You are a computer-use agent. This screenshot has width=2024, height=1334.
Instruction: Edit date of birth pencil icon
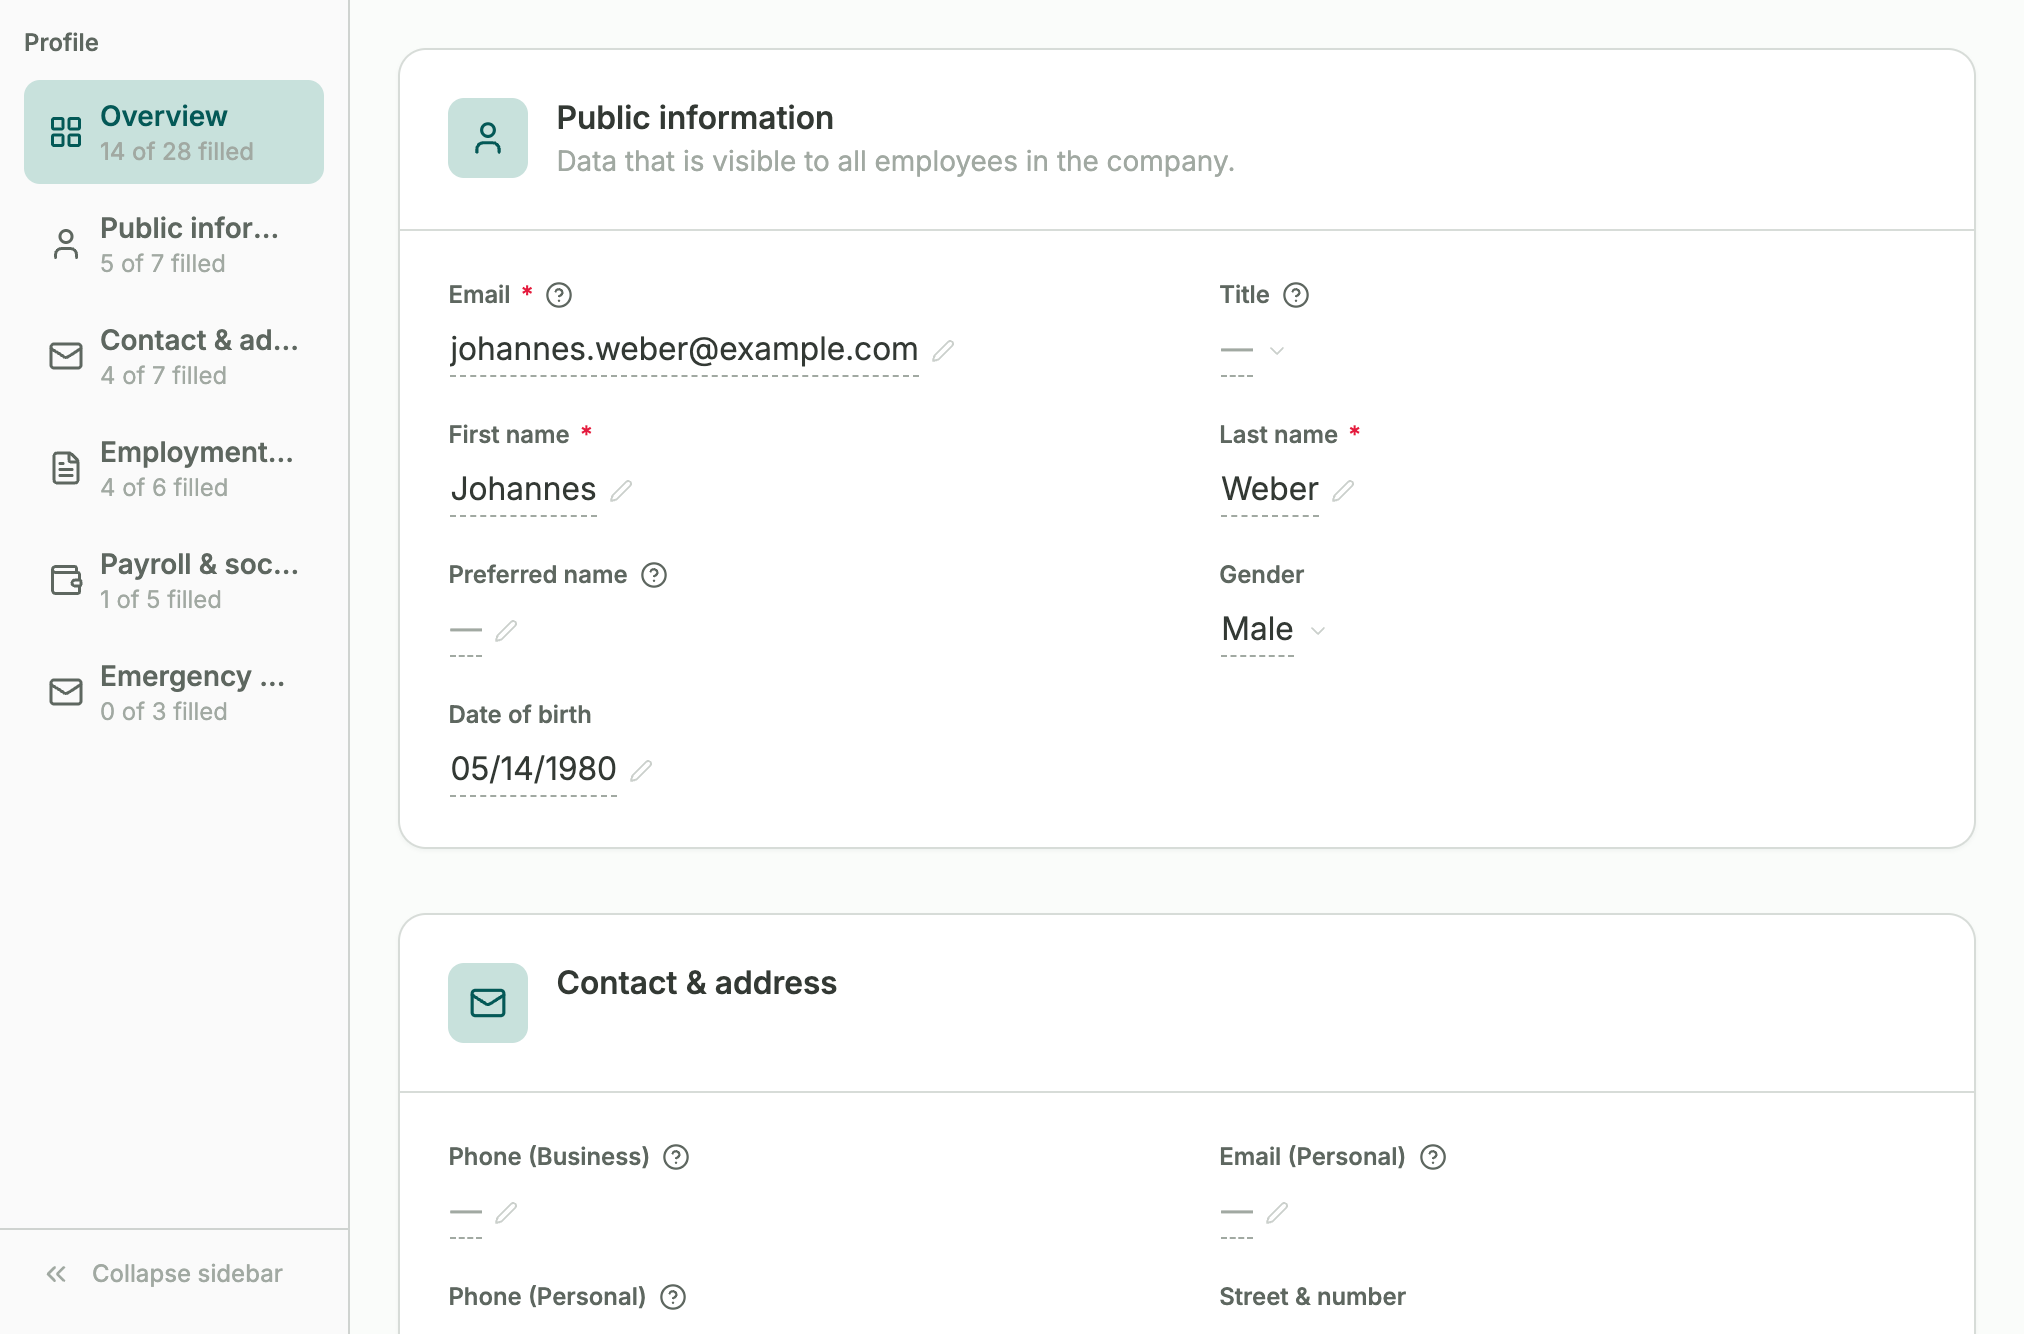click(x=641, y=770)
